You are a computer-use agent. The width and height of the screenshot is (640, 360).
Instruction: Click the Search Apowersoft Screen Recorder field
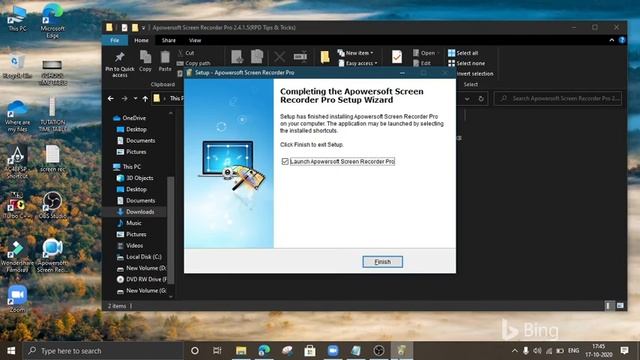pyautogui.click(x=558, y=98)
